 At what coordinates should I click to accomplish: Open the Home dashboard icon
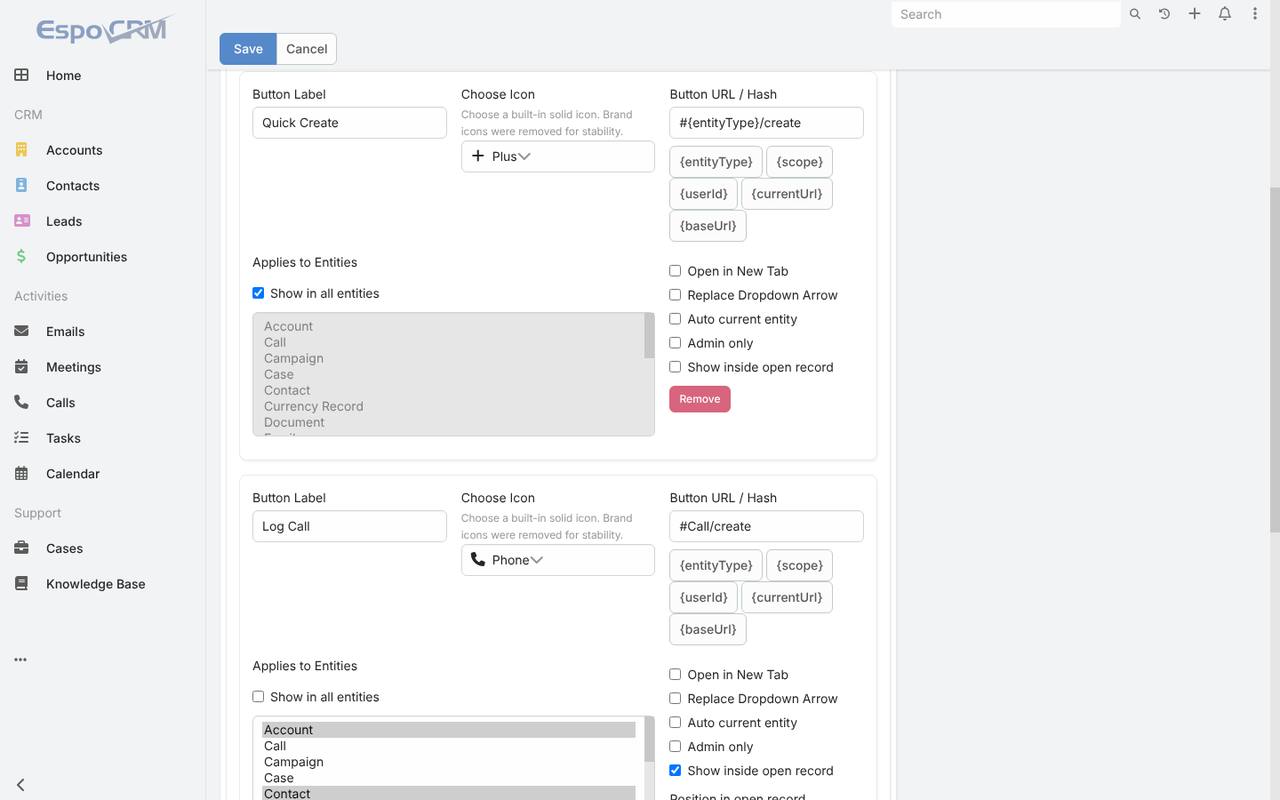[x=21, y=75]
